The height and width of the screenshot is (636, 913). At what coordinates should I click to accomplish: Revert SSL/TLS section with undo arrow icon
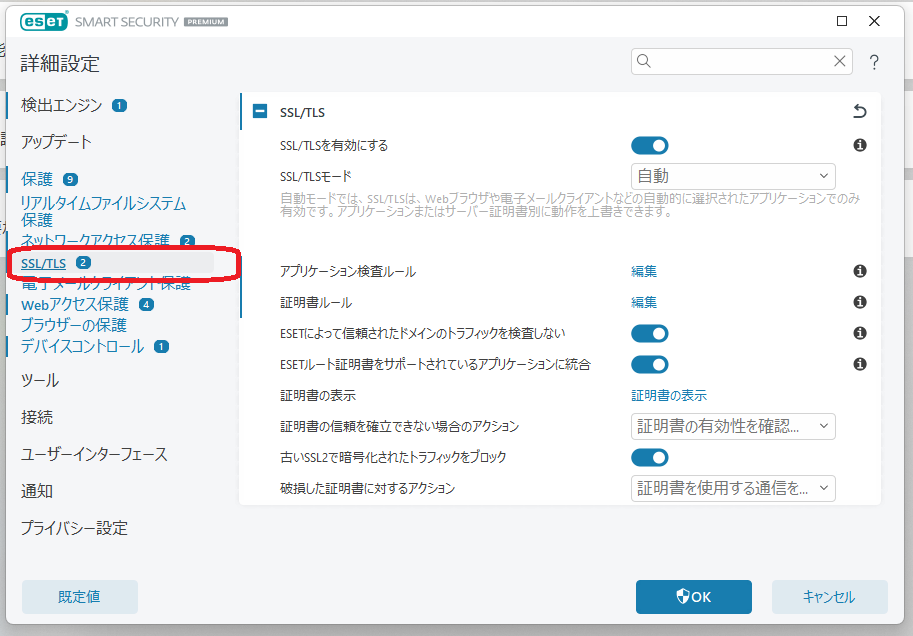click(x=859, y=111)
